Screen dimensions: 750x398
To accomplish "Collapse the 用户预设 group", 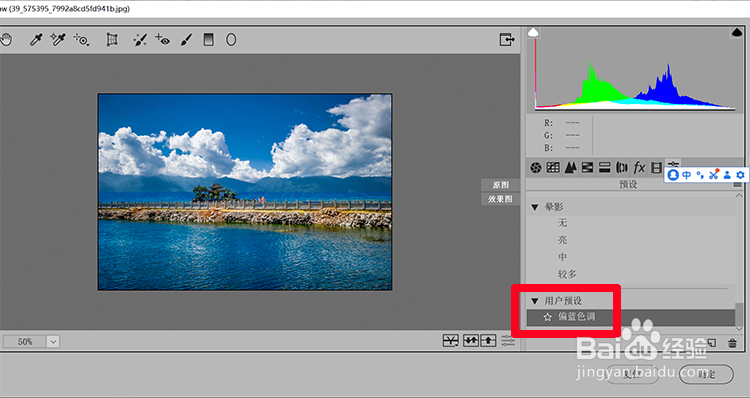I will [535, 301].
